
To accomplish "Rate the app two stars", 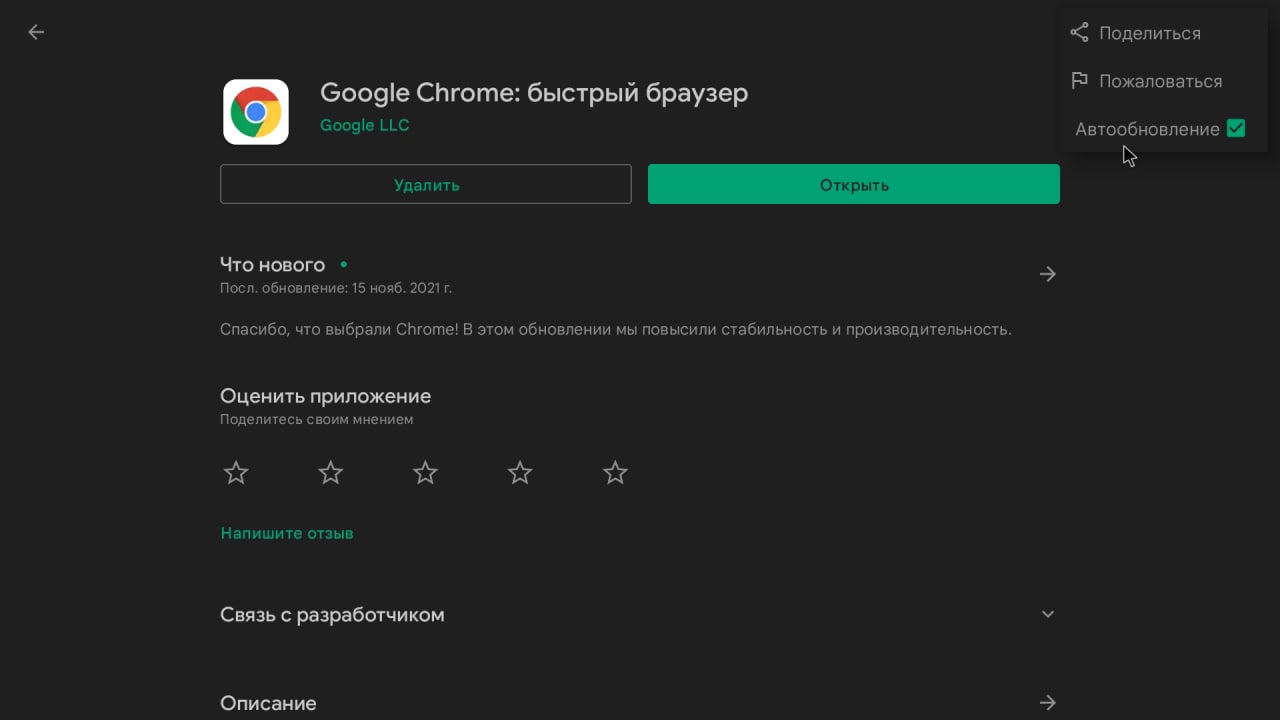I will (x=331, y=473).
